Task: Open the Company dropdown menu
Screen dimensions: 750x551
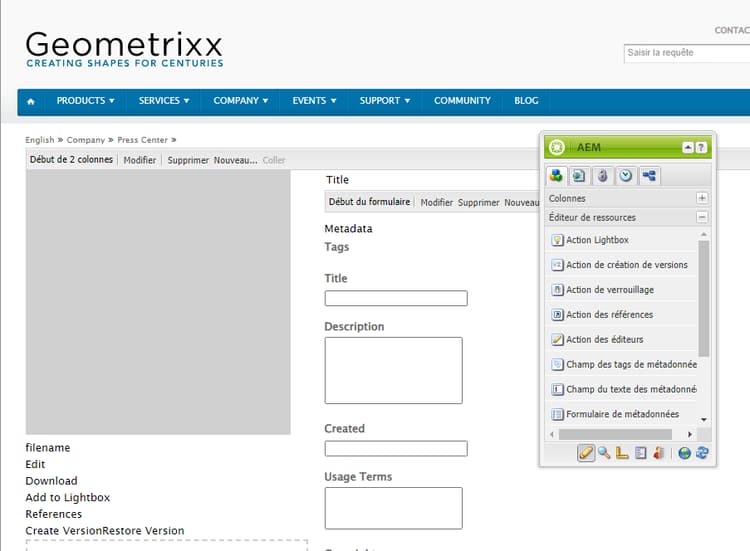Action: pos(240,101)
